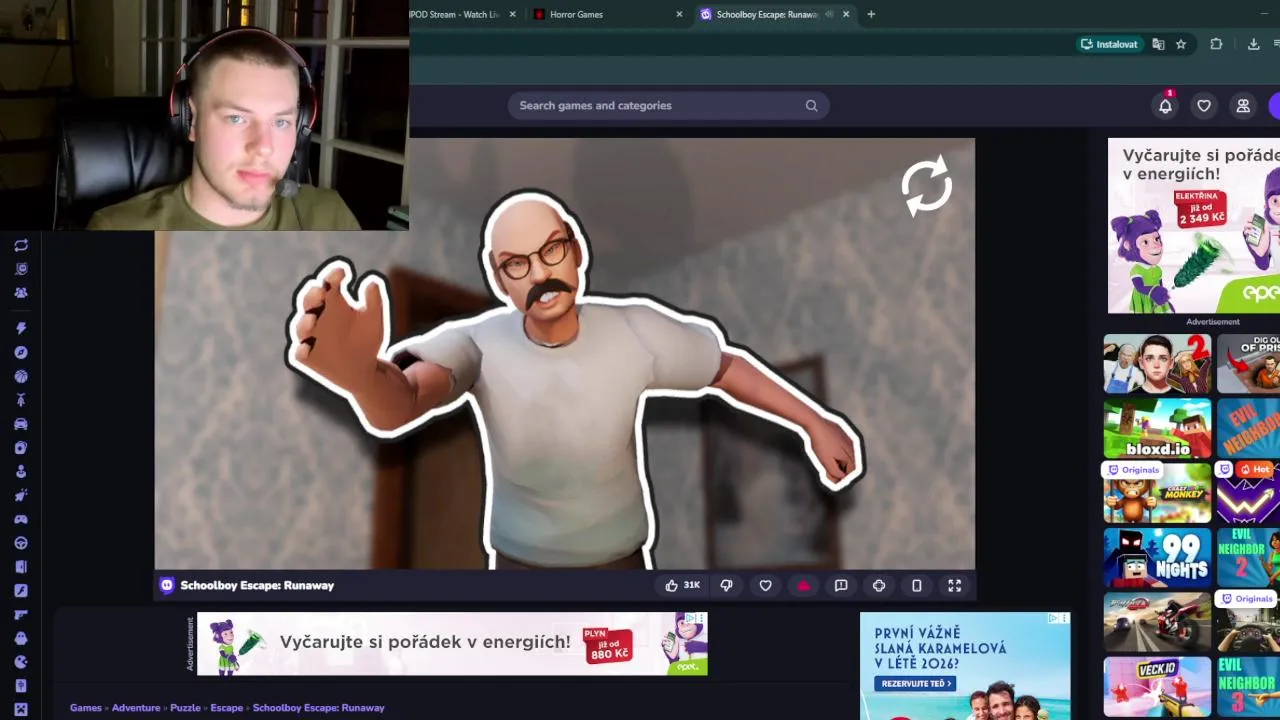Screen dimensions: 1280x720
Task: Open the recently played sidebar icon
Action: [21, 245]
